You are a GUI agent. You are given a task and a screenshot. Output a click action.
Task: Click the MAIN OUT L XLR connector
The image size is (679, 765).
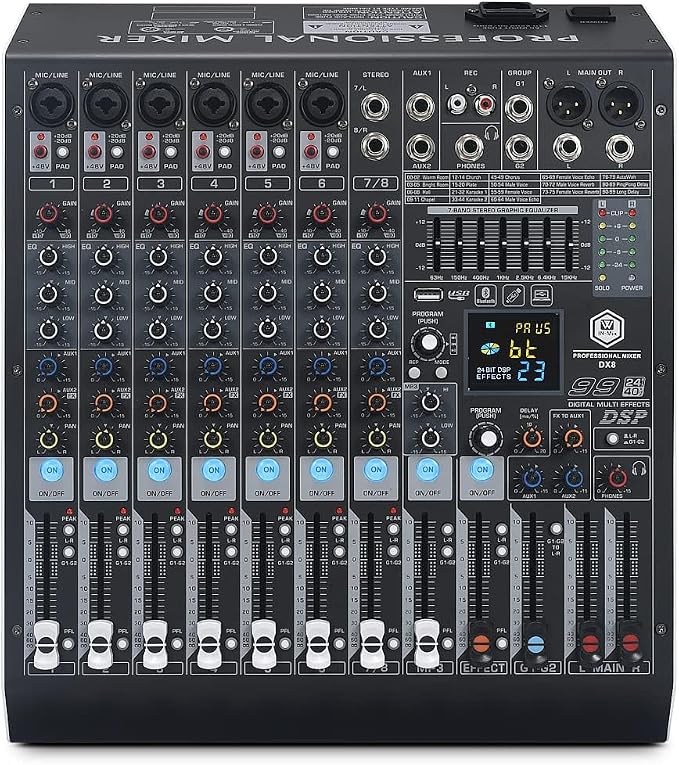568,103
